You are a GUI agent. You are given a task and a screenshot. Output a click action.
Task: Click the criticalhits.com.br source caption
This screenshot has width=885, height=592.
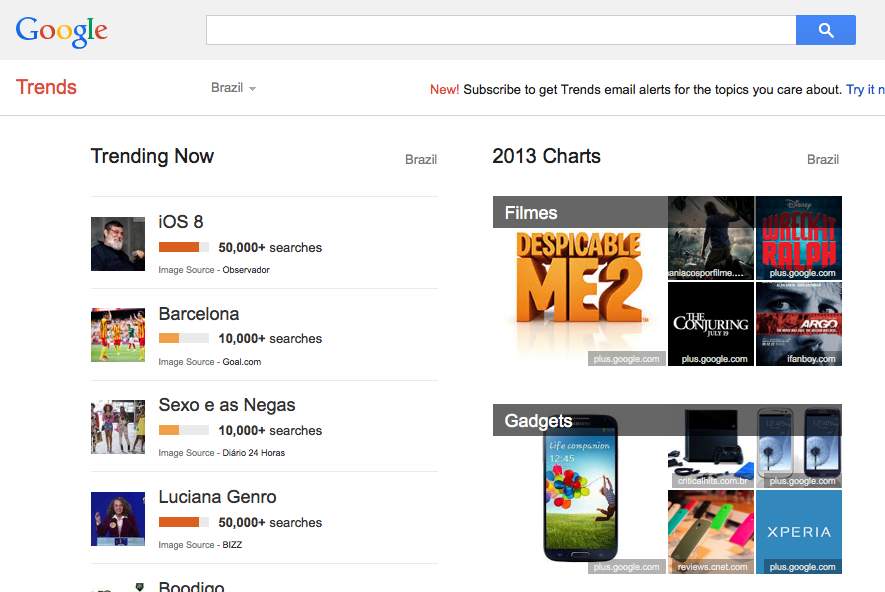click(712, 481)
